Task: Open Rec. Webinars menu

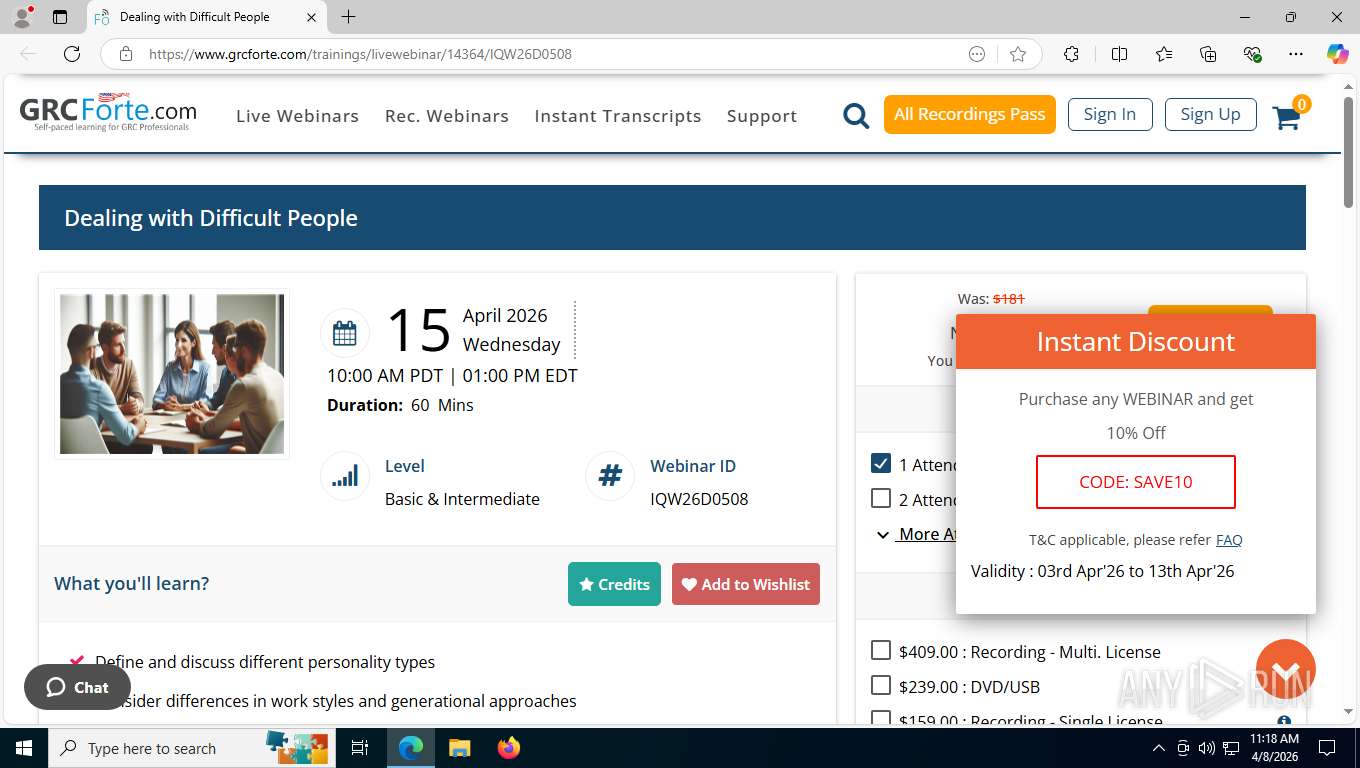Action: [x=447, y=116]
